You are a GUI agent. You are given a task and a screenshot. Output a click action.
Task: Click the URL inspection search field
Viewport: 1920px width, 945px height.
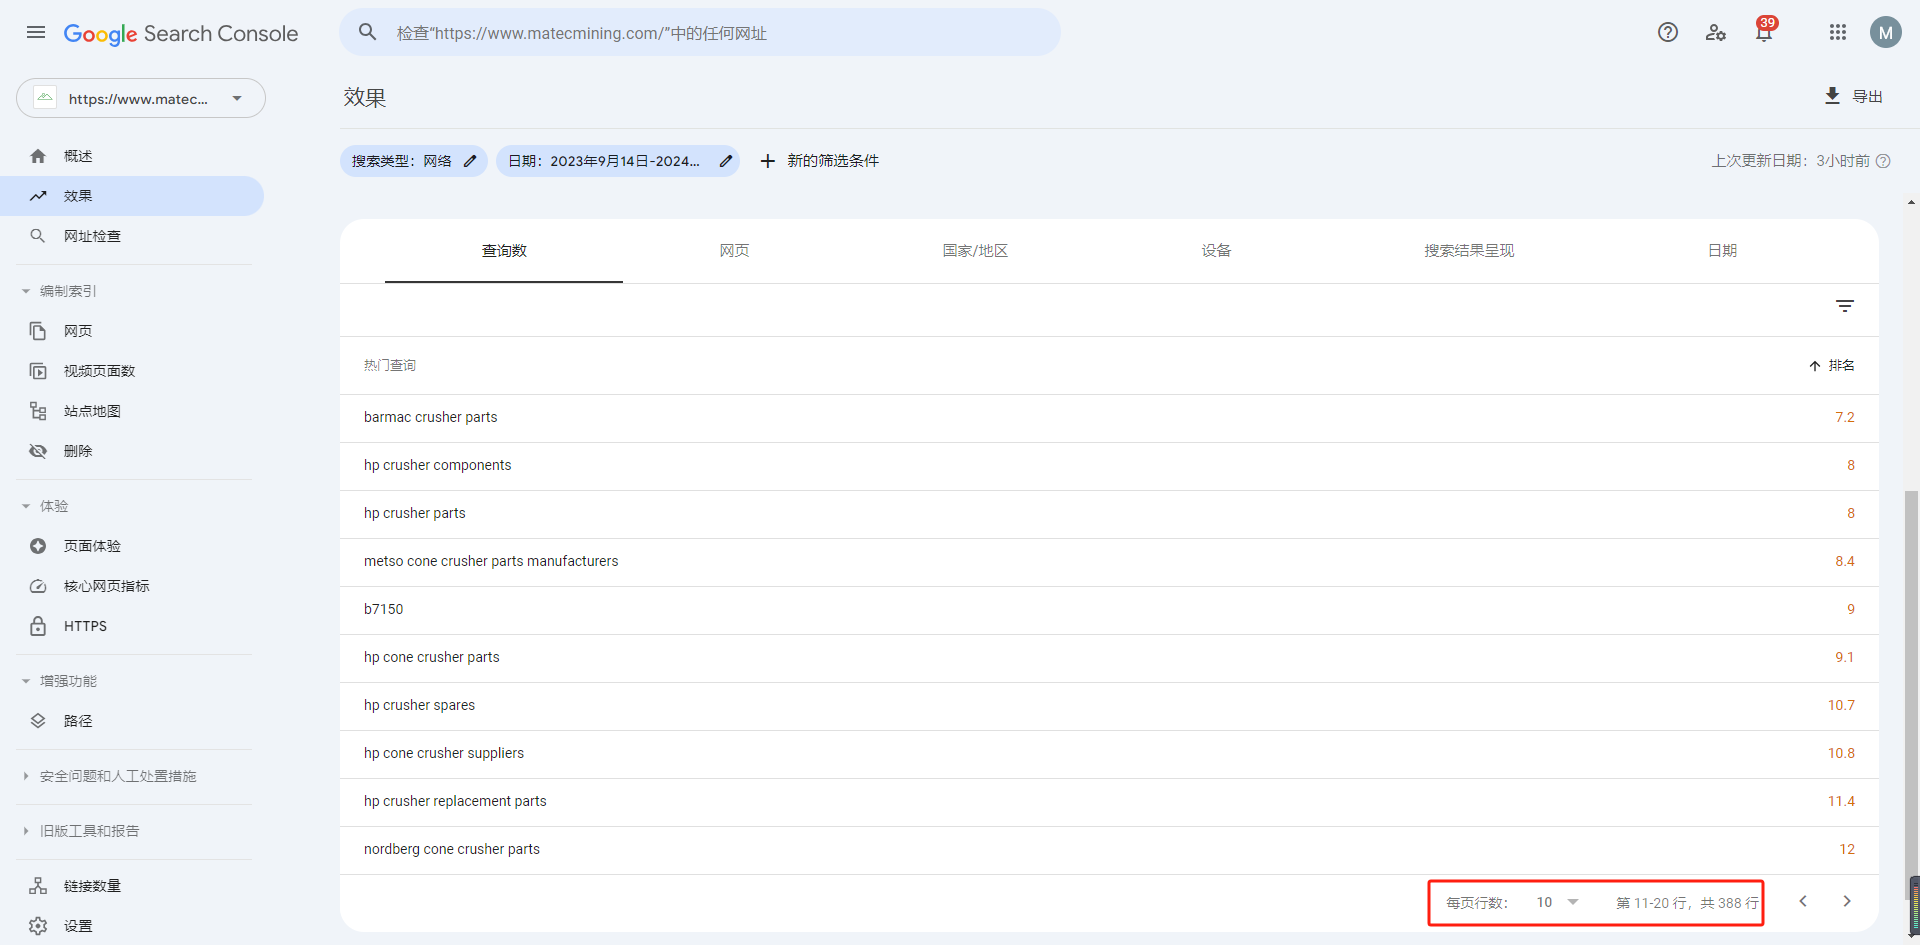click(x=700, y=32)
